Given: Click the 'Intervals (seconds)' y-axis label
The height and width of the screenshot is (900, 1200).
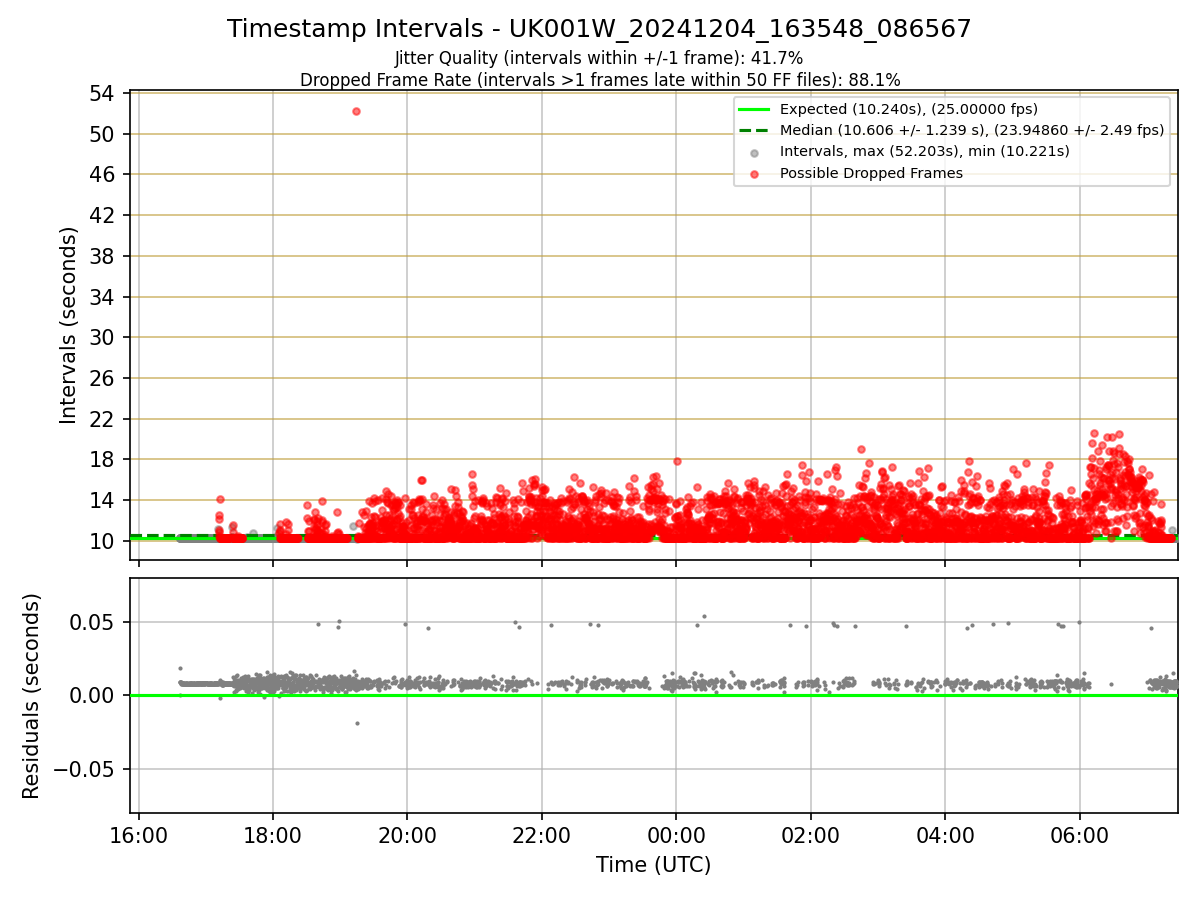Looking at the screenshot, I should [x=68, y=325].
